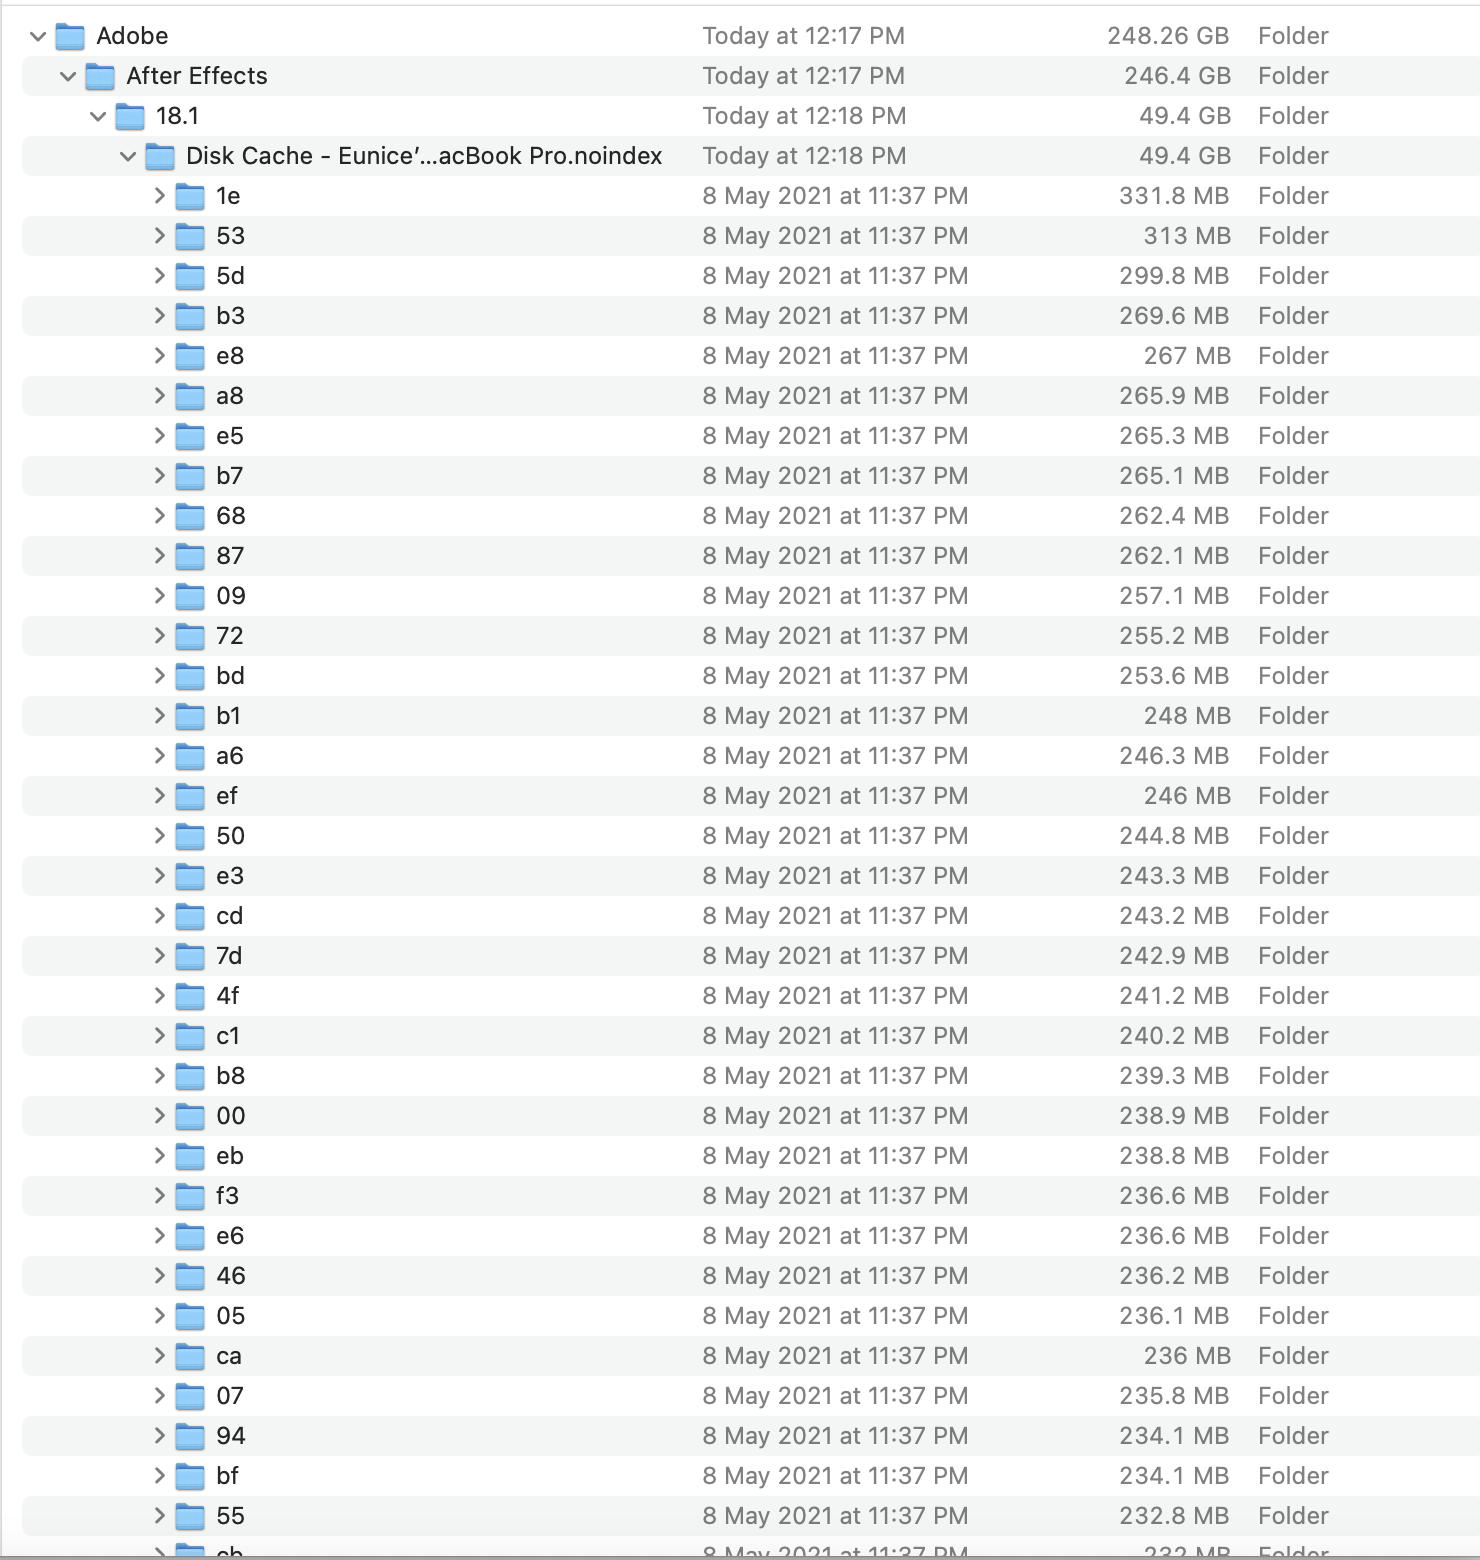Select the folder named 07
Image resolution: width=1480 pixels, height=1560 pixels.
[230, 1396]
